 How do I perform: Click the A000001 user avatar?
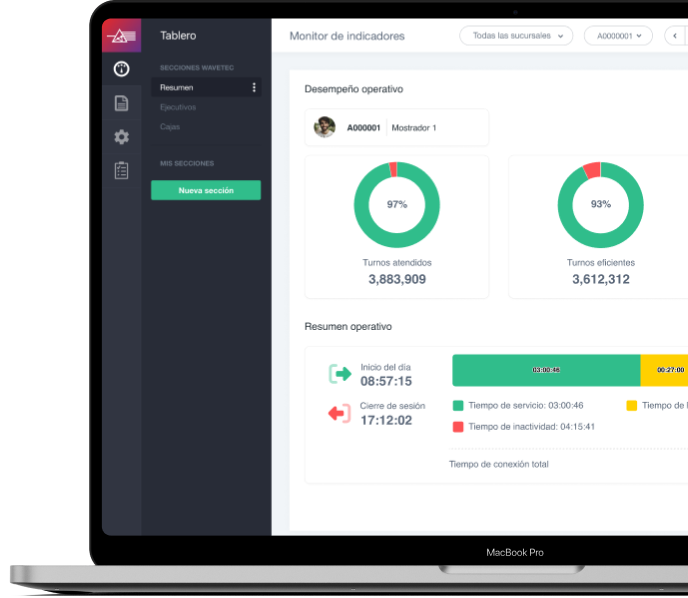tap(324, 128)
